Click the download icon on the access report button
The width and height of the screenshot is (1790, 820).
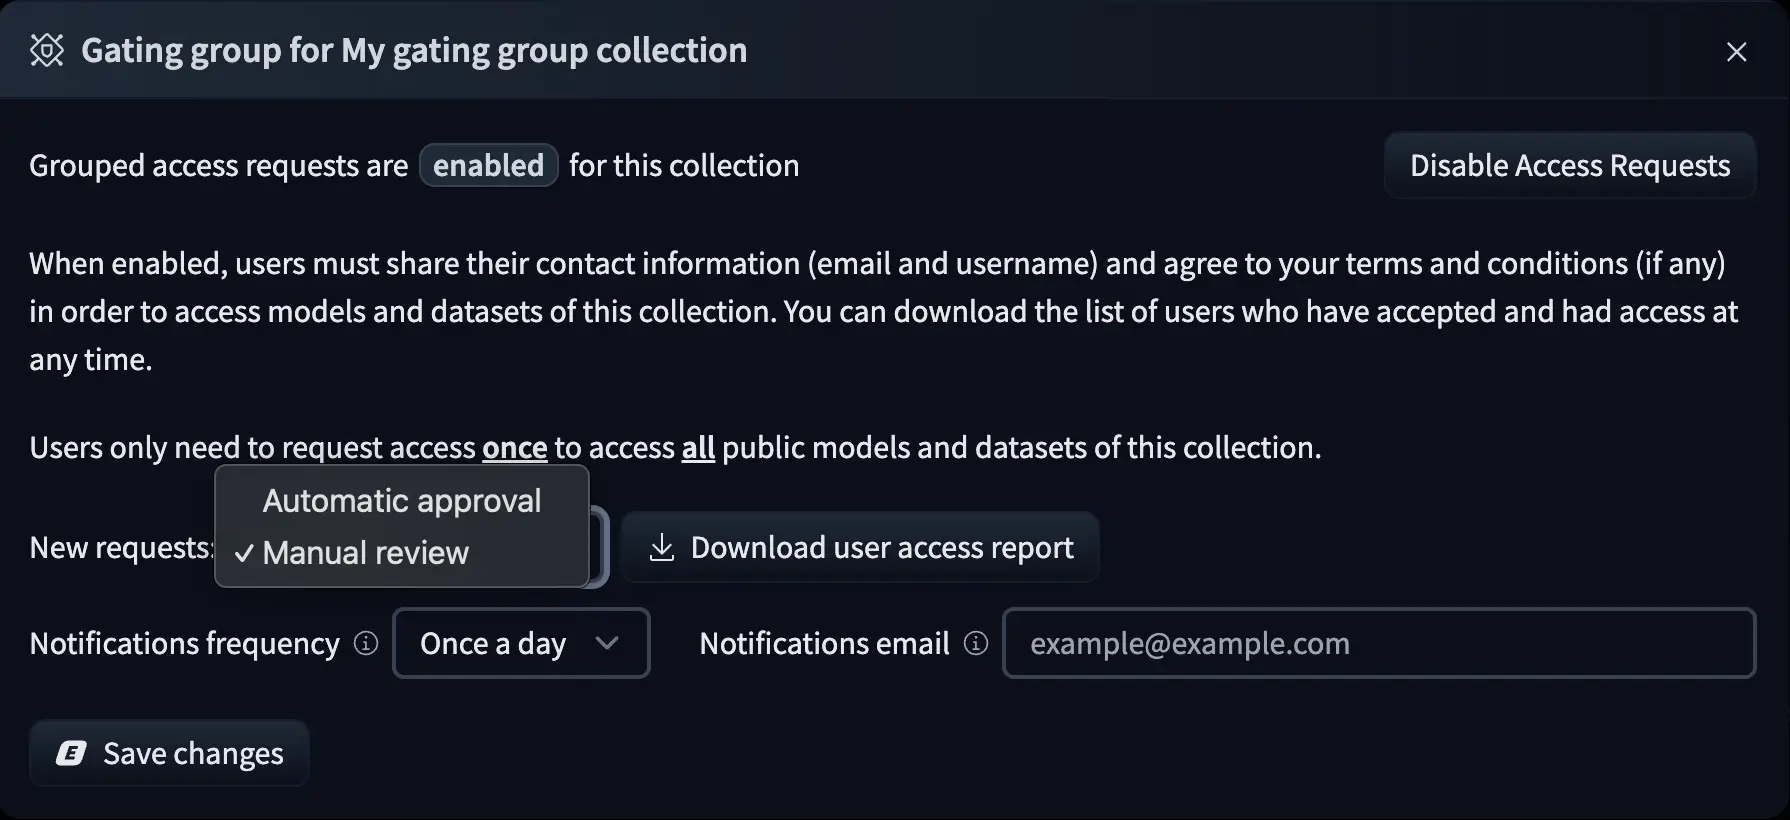click(662, 547)
